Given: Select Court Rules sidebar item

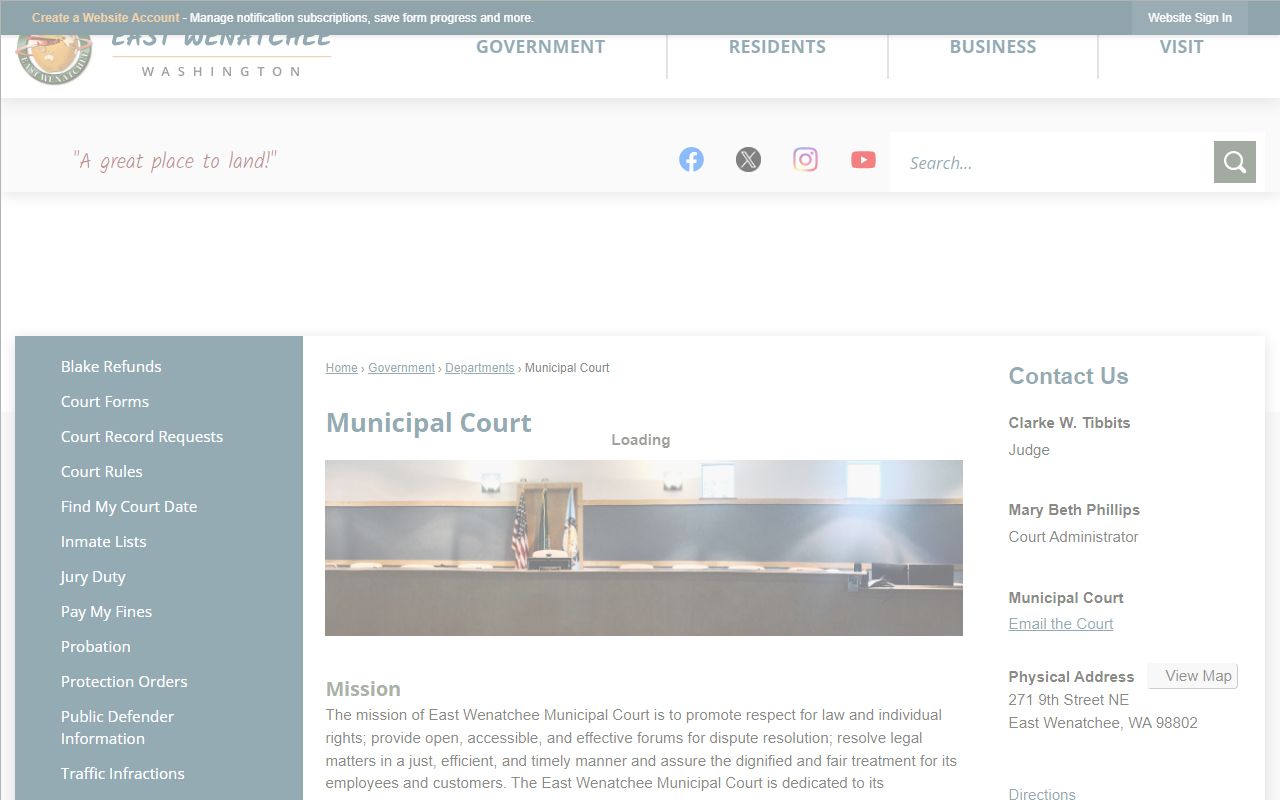Looking at the screenshot, I should [102, 472].
